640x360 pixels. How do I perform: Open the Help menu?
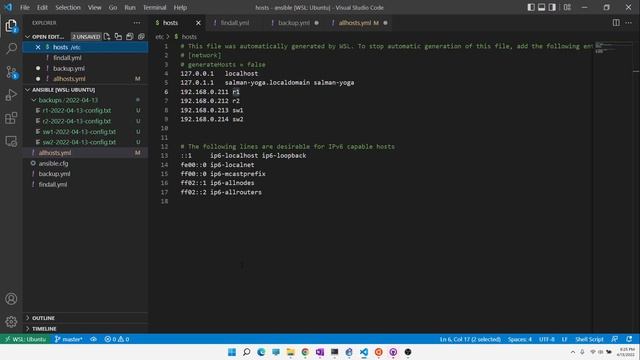[180, 7]
